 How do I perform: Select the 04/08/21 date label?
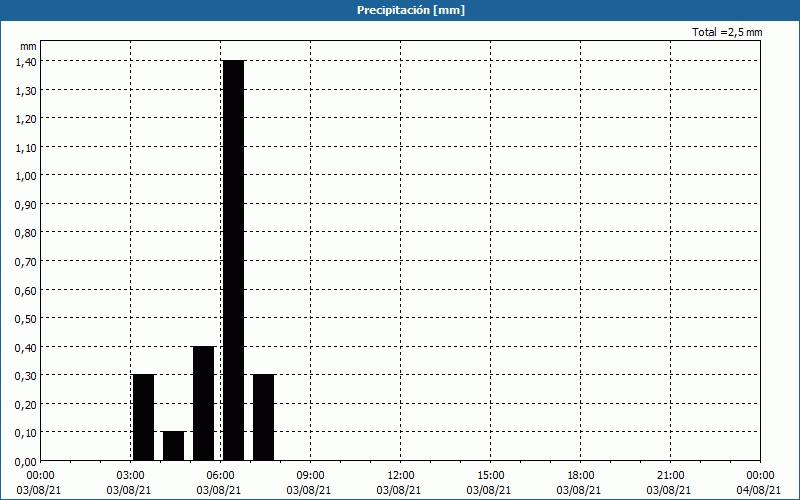pos(759,490)
